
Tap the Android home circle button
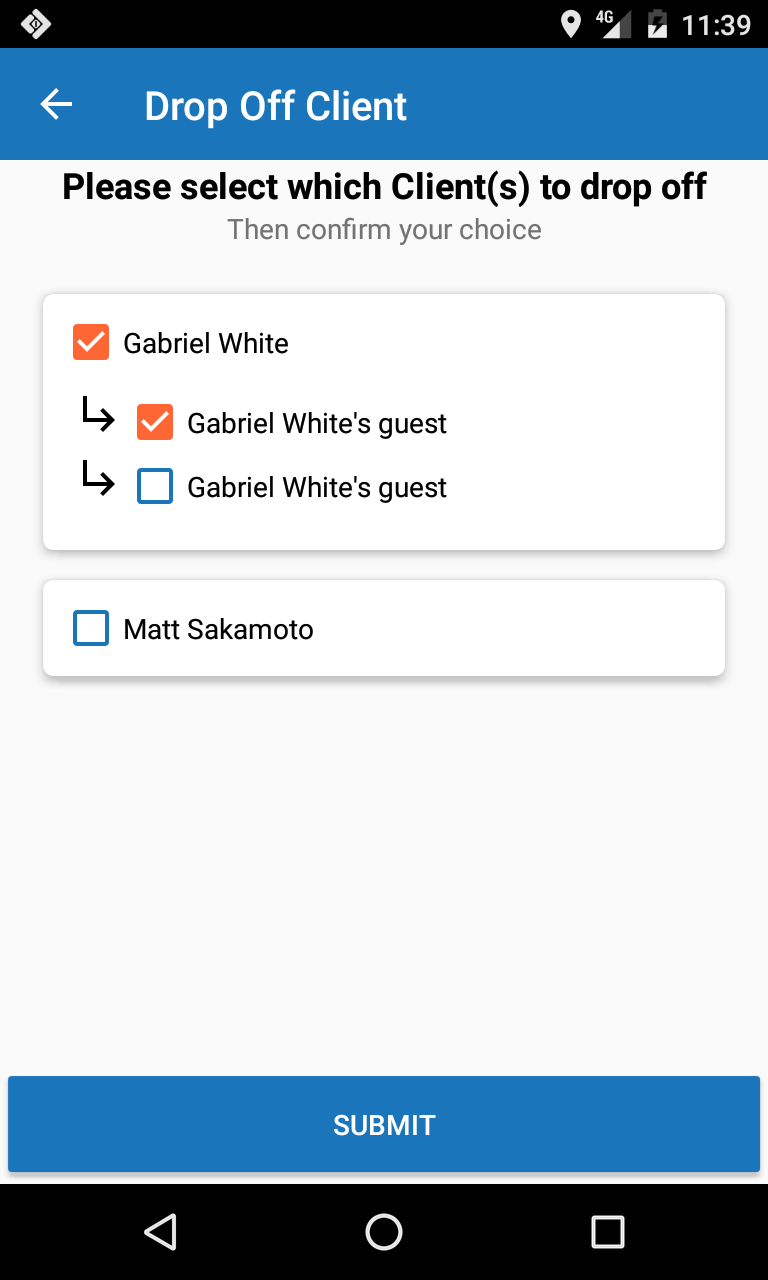click(x=384, y=1232)
